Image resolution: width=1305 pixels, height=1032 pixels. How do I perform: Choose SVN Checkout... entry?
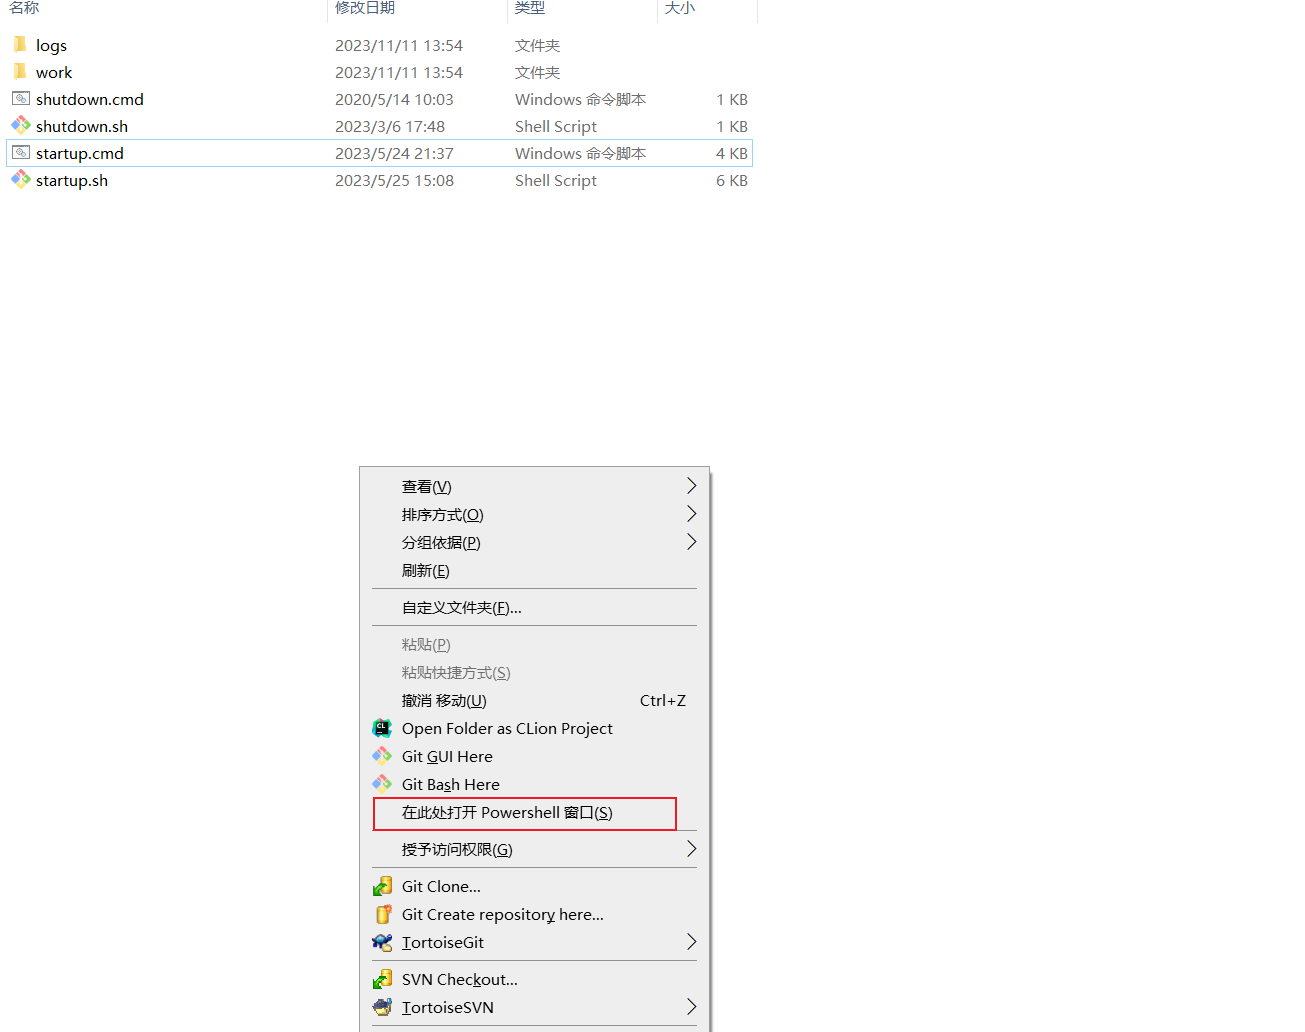(x=534, y=979)
